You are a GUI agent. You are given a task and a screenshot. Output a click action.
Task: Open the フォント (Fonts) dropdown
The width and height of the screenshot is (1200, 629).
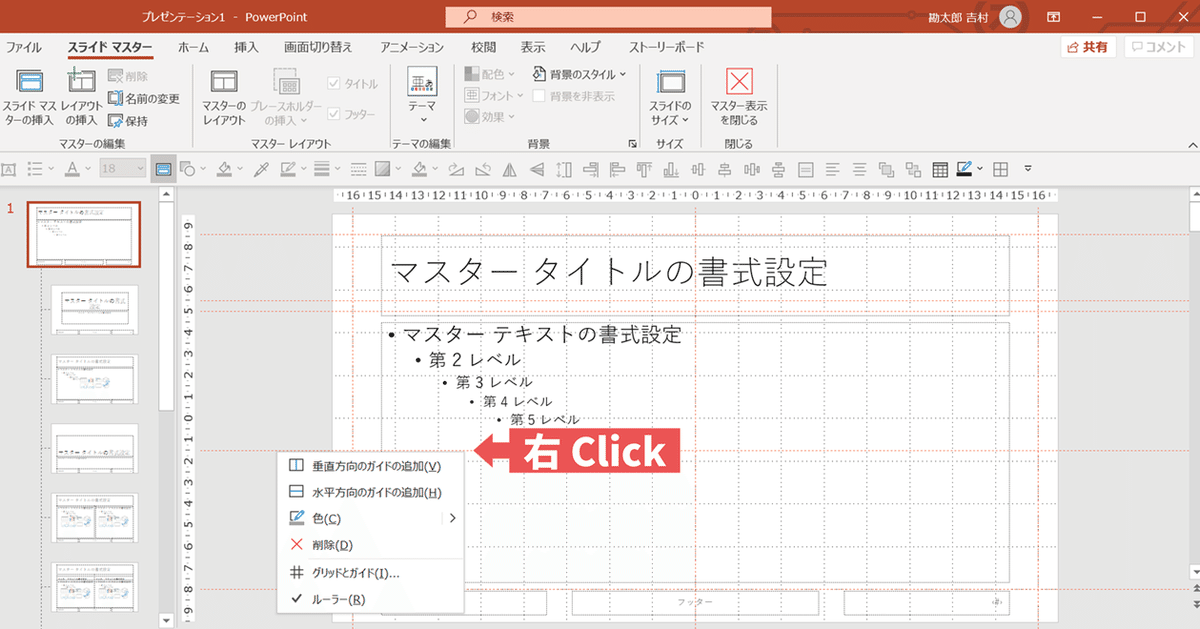(494, 96)
